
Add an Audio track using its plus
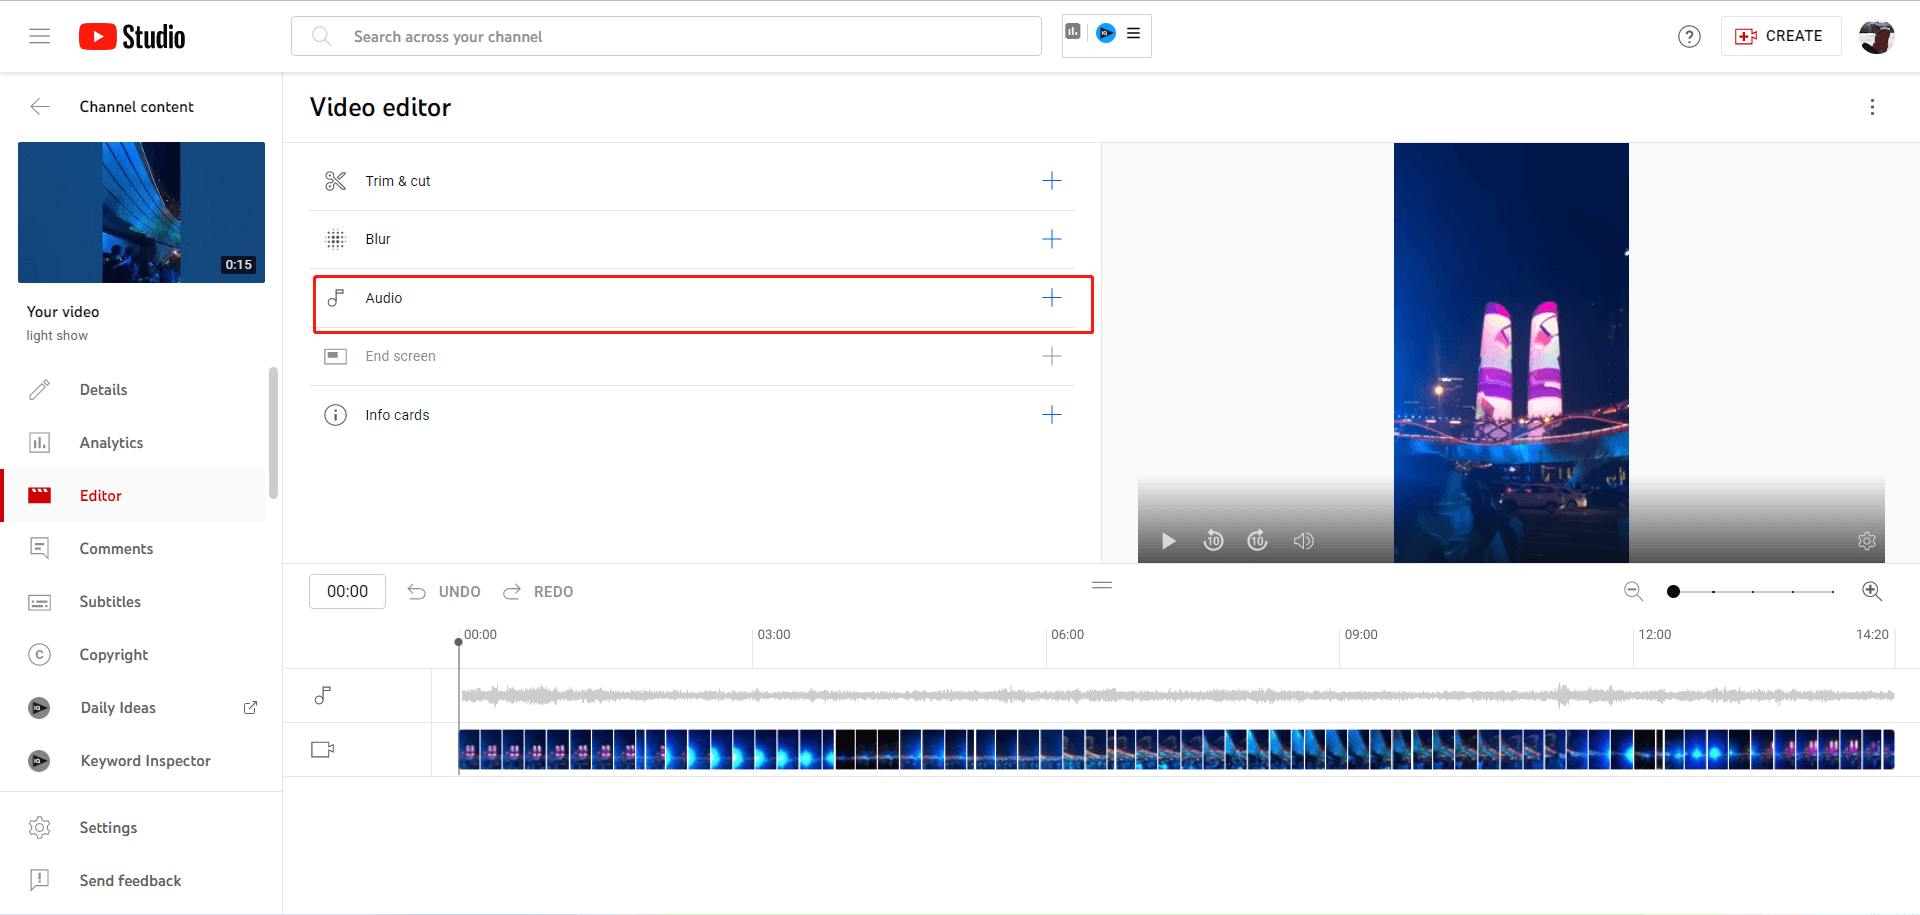[x=1052, y=298]
